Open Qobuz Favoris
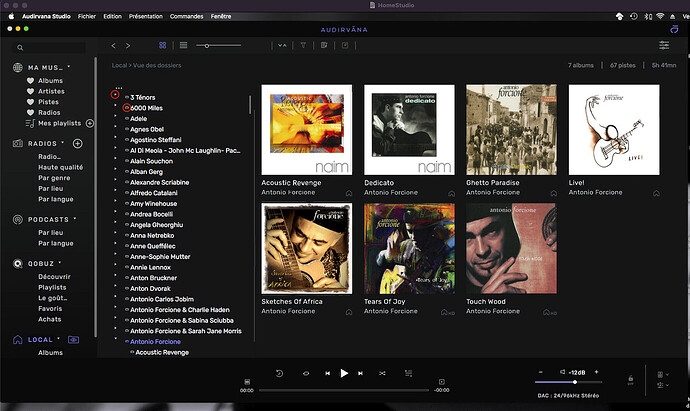Image resolution: width=690 pixels, height=411 pixels. (50, 308)
